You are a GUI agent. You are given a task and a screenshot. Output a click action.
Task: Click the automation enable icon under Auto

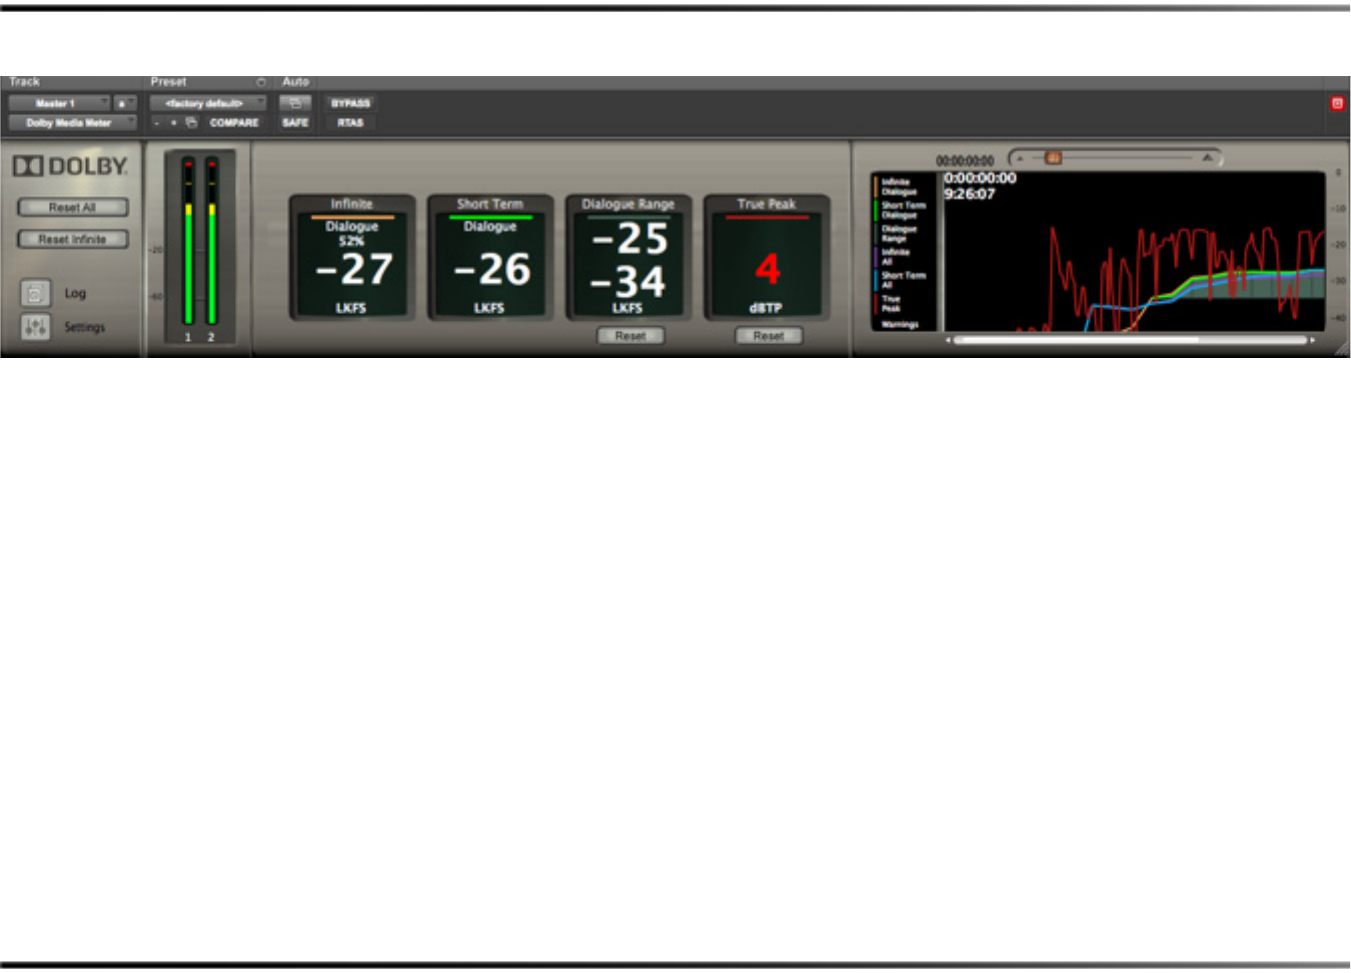[295, 103]
